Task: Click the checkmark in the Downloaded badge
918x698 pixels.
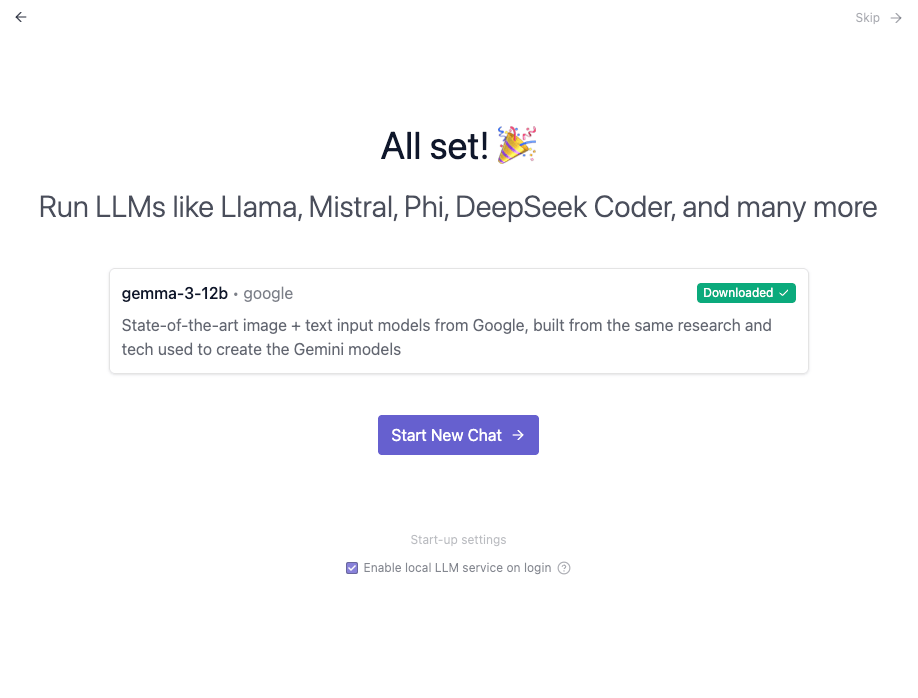Action: 784,293
